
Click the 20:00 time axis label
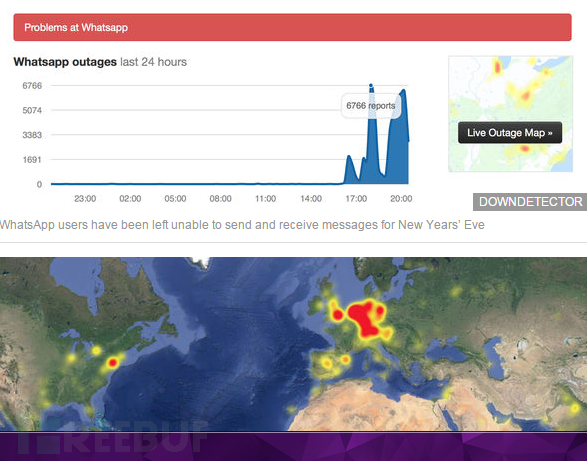[x=401, y=198]
